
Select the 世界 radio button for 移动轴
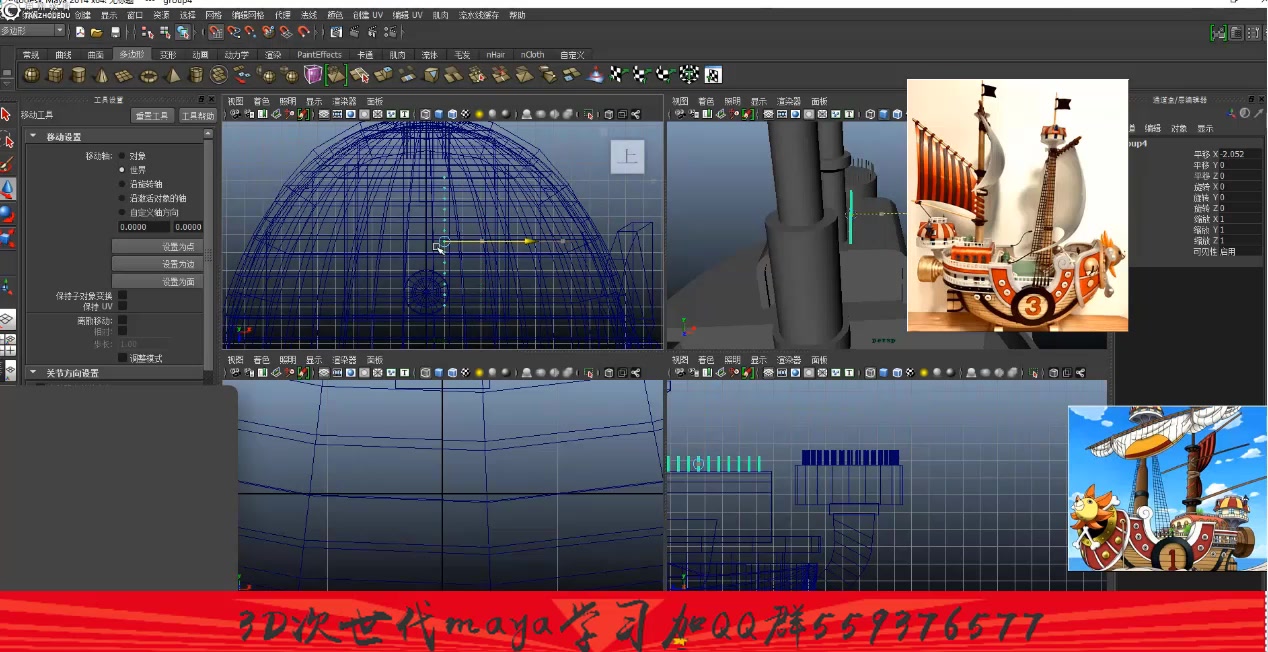[x=123, y=168]
